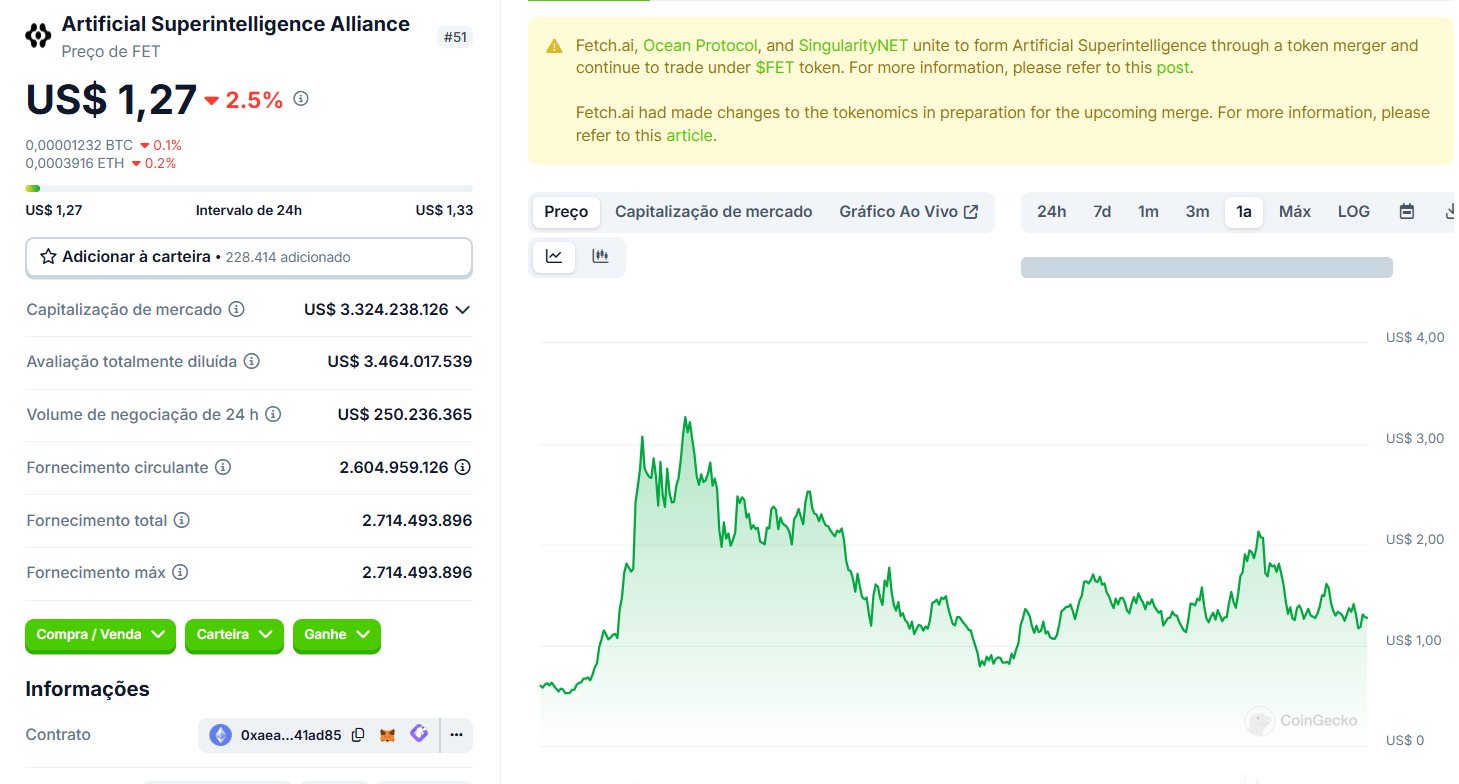Open the 'article' link in notice
Viewport: 1459px width, 784px height.
[x=689, y=135]
